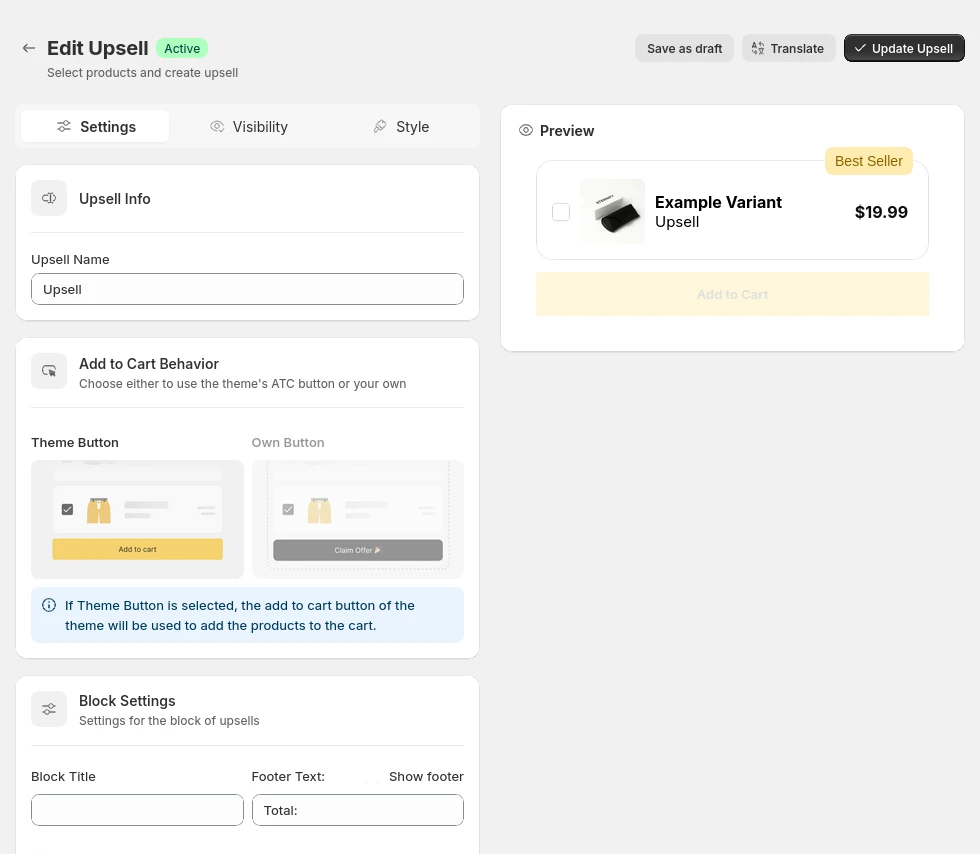Viewport: 980px width, 855px height.
Task: Click the eye icon next to Preview
Action: [526, 130]
